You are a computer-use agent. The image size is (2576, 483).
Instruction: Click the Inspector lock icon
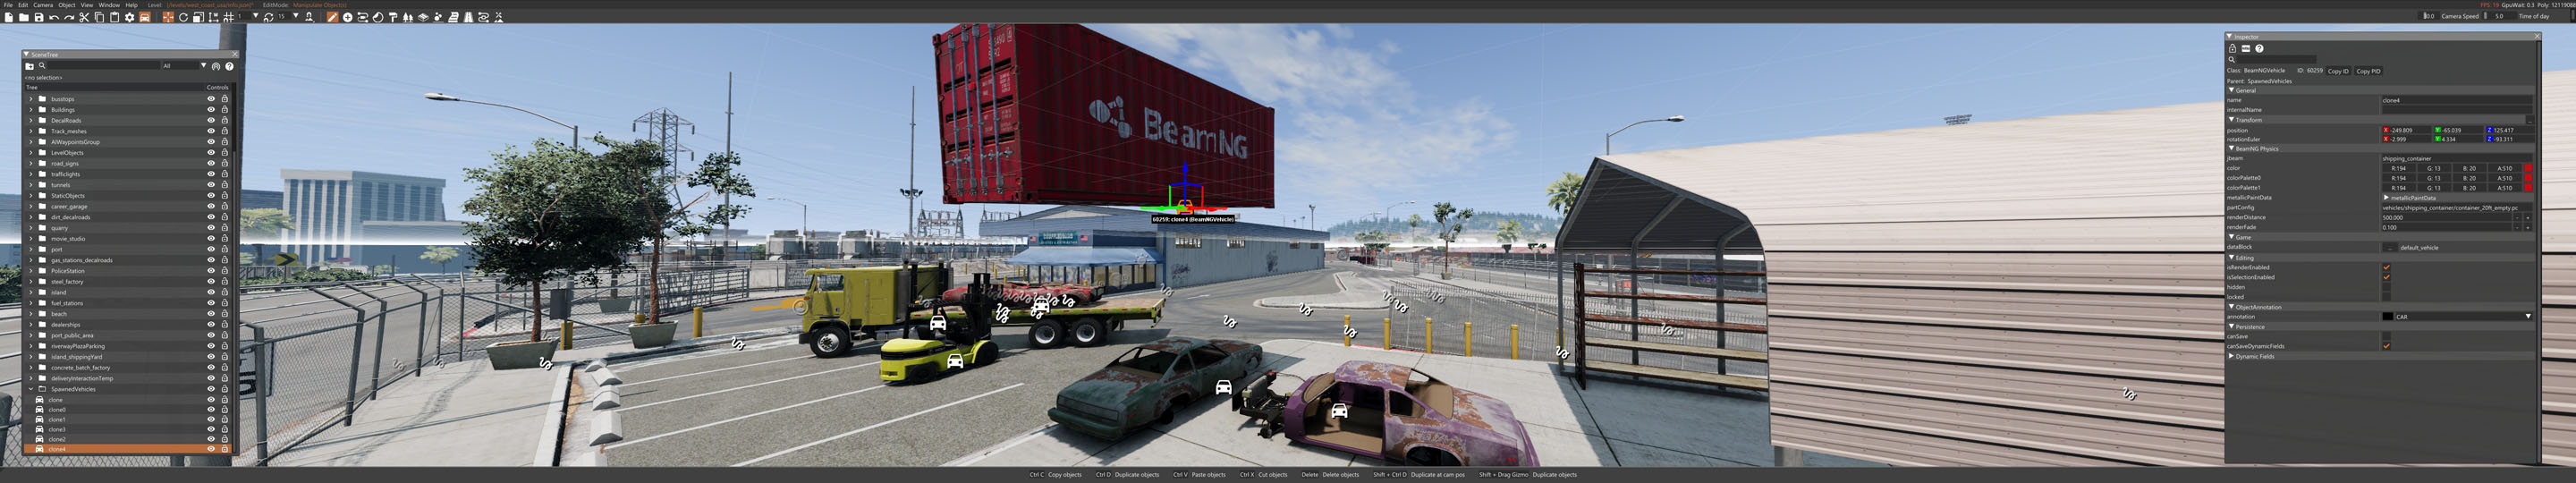click(2233, 48)
